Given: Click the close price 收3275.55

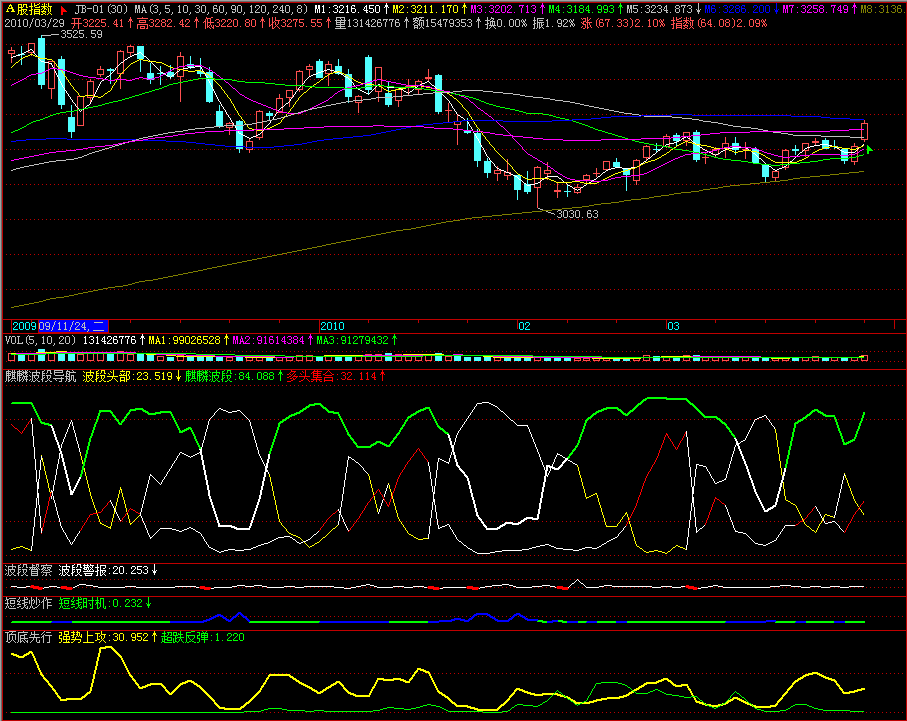Looking at the screenshot, I should click(296, 24).
